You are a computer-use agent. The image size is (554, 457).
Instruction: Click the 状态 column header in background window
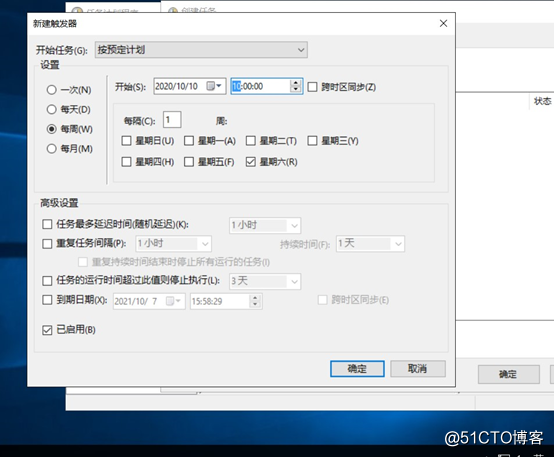tap(542, 101)
